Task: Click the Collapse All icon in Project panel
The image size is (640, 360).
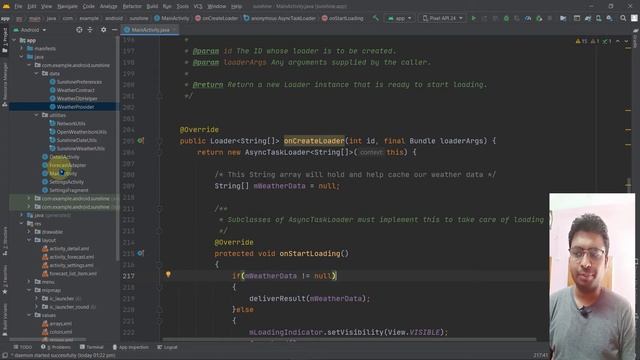Action: coord(90,30)
